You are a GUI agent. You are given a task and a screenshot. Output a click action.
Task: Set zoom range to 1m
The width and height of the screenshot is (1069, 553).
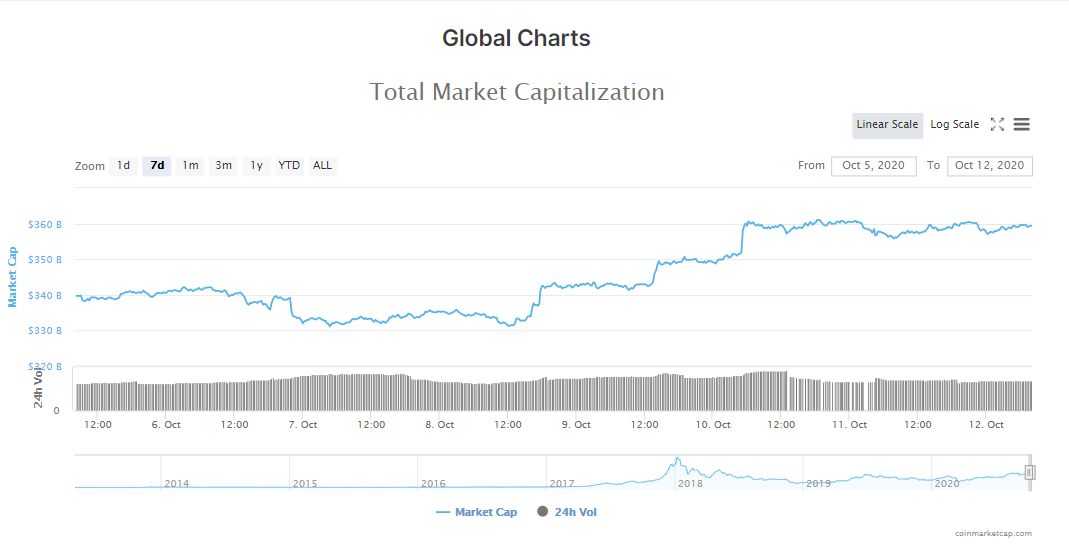190,166
